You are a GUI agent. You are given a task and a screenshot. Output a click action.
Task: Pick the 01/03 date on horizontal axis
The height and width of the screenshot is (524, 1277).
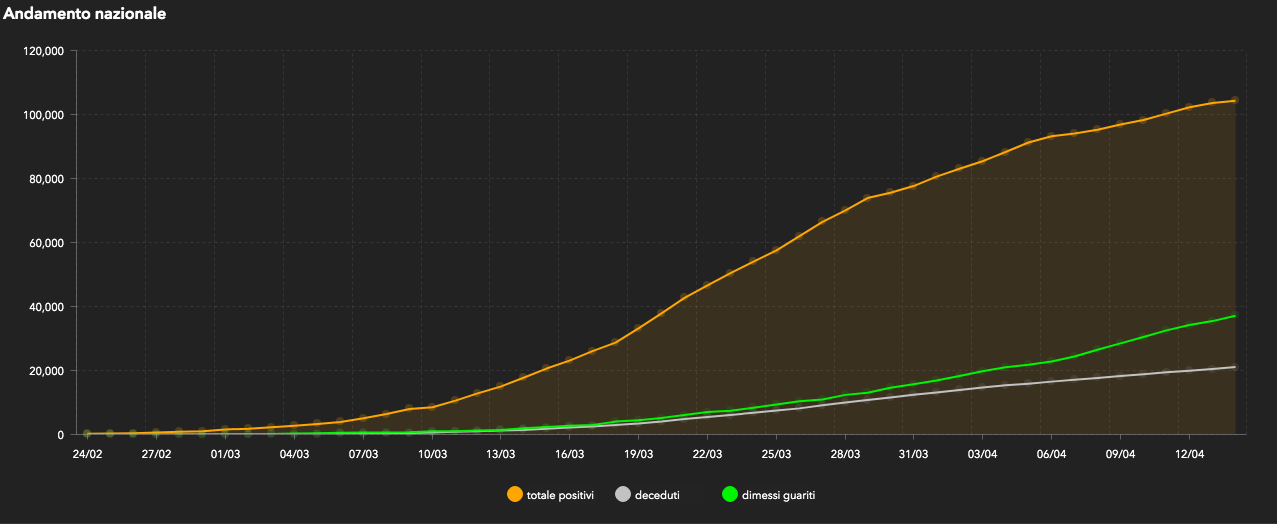point(225,453)
